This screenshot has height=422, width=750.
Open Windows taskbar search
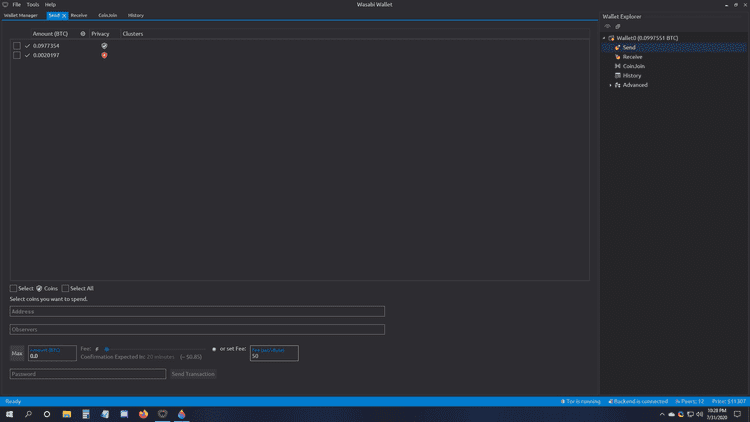pyautogui.click(x=28, y=414)
